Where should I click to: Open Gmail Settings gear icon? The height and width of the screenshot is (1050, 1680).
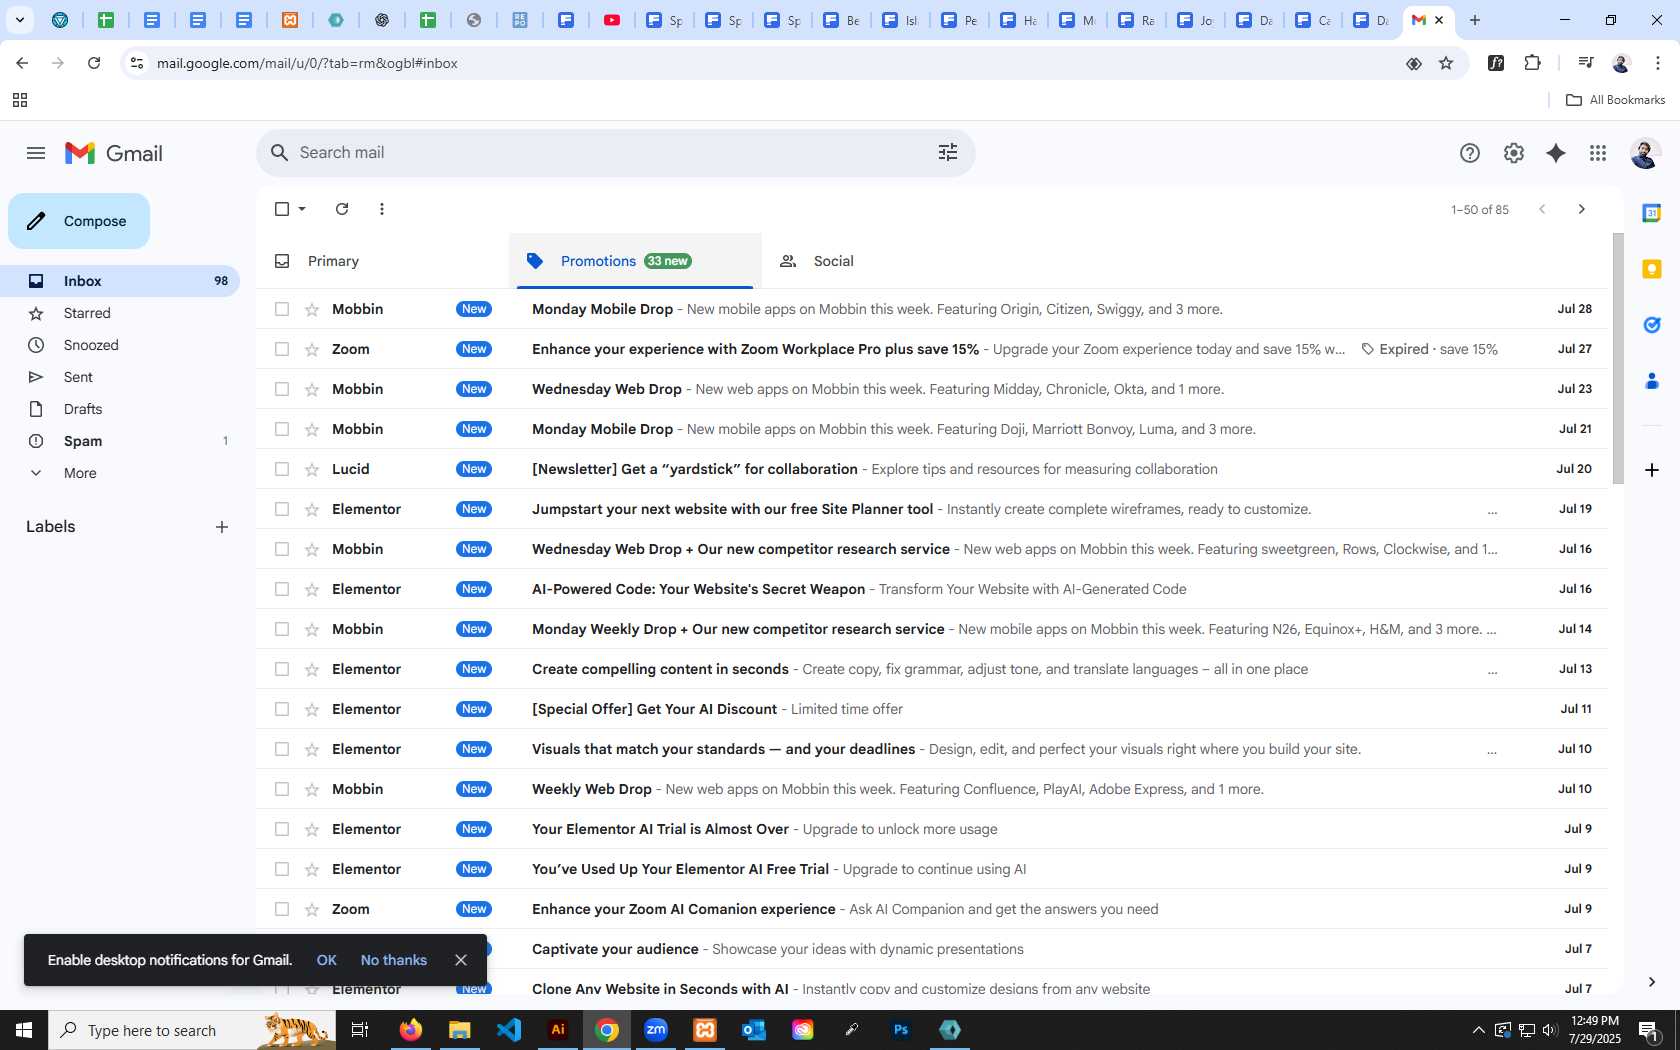coord(1513,153)
